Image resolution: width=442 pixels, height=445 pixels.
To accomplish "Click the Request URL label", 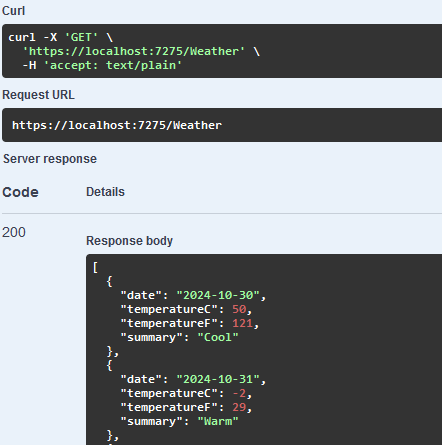I will tap(38, 95).
